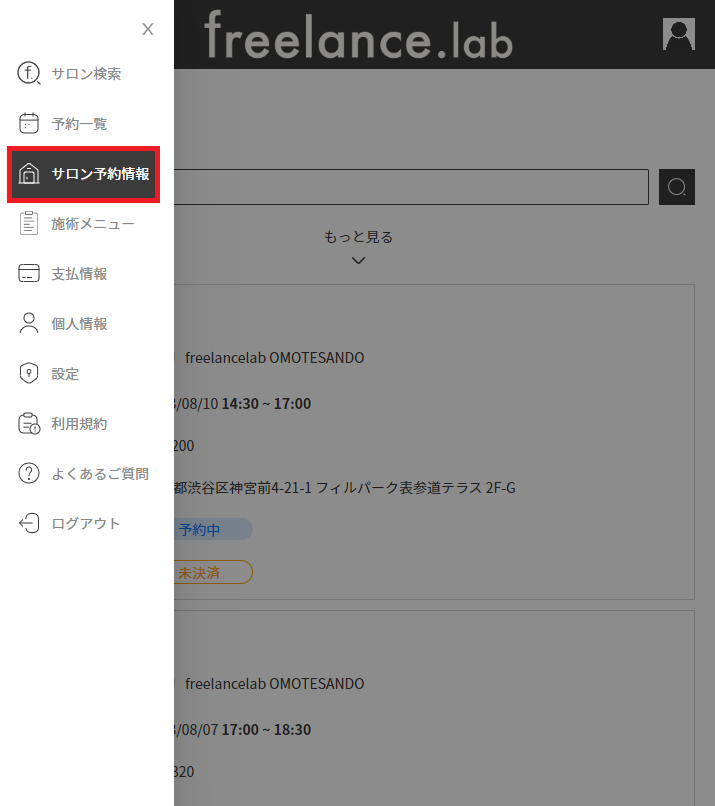Click the 施術メニュー clipboard icon
This screenshot has width=715, height=806.
click(x=29, y=224)
